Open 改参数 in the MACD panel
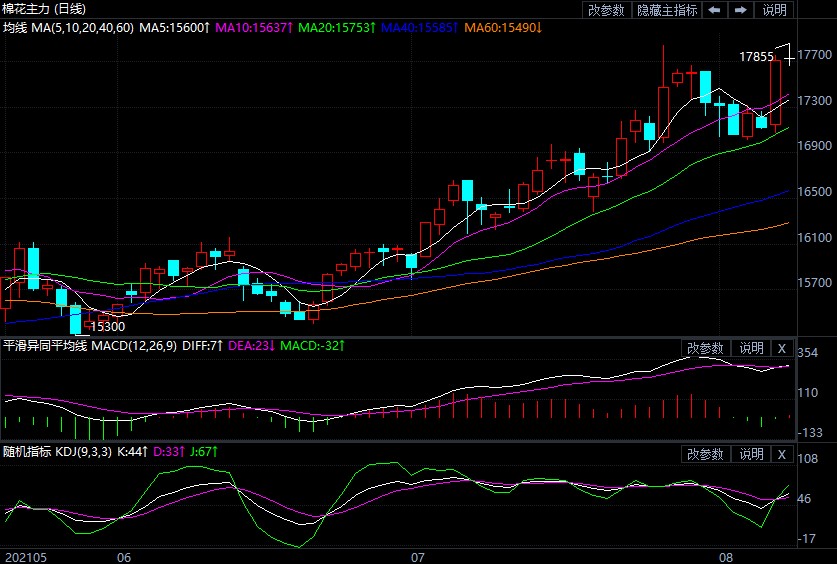837x564 pixels. 705,348
